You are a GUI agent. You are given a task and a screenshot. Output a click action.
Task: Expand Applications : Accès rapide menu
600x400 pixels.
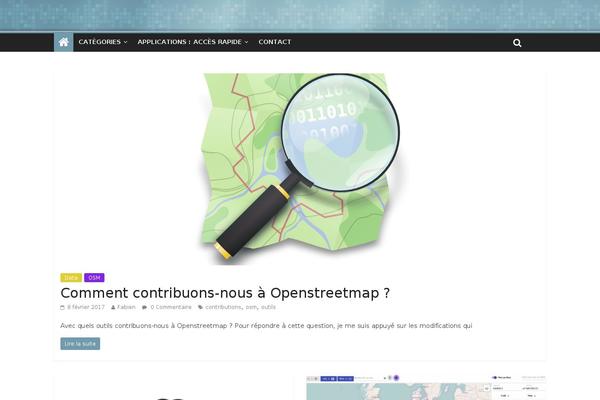pyautogui.click(x=193, y=42)
